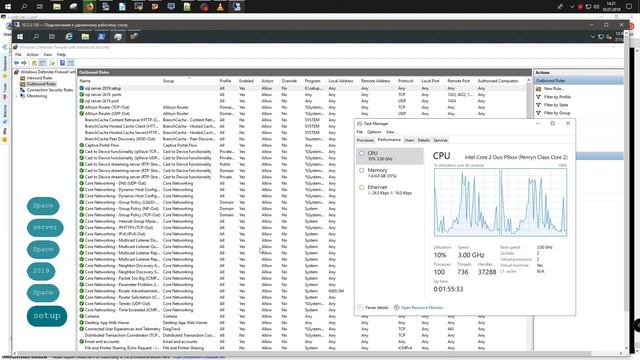Image resolution: width=640 pixels, height=360 pixels.
Task: Switch to the Users tab in Task Manager
Action: pos(409,140)
